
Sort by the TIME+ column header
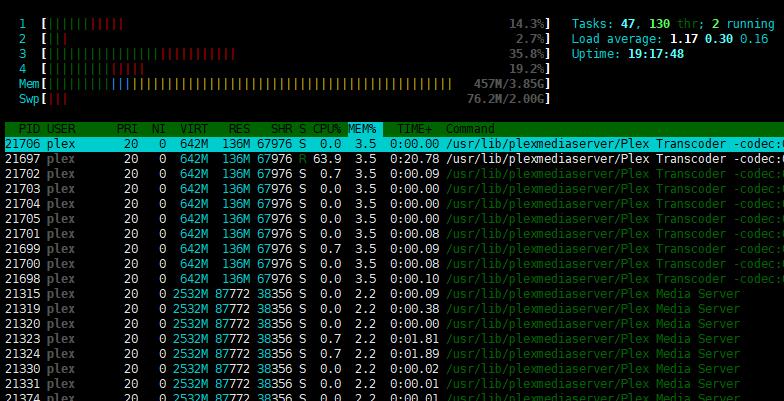point(414,129)
